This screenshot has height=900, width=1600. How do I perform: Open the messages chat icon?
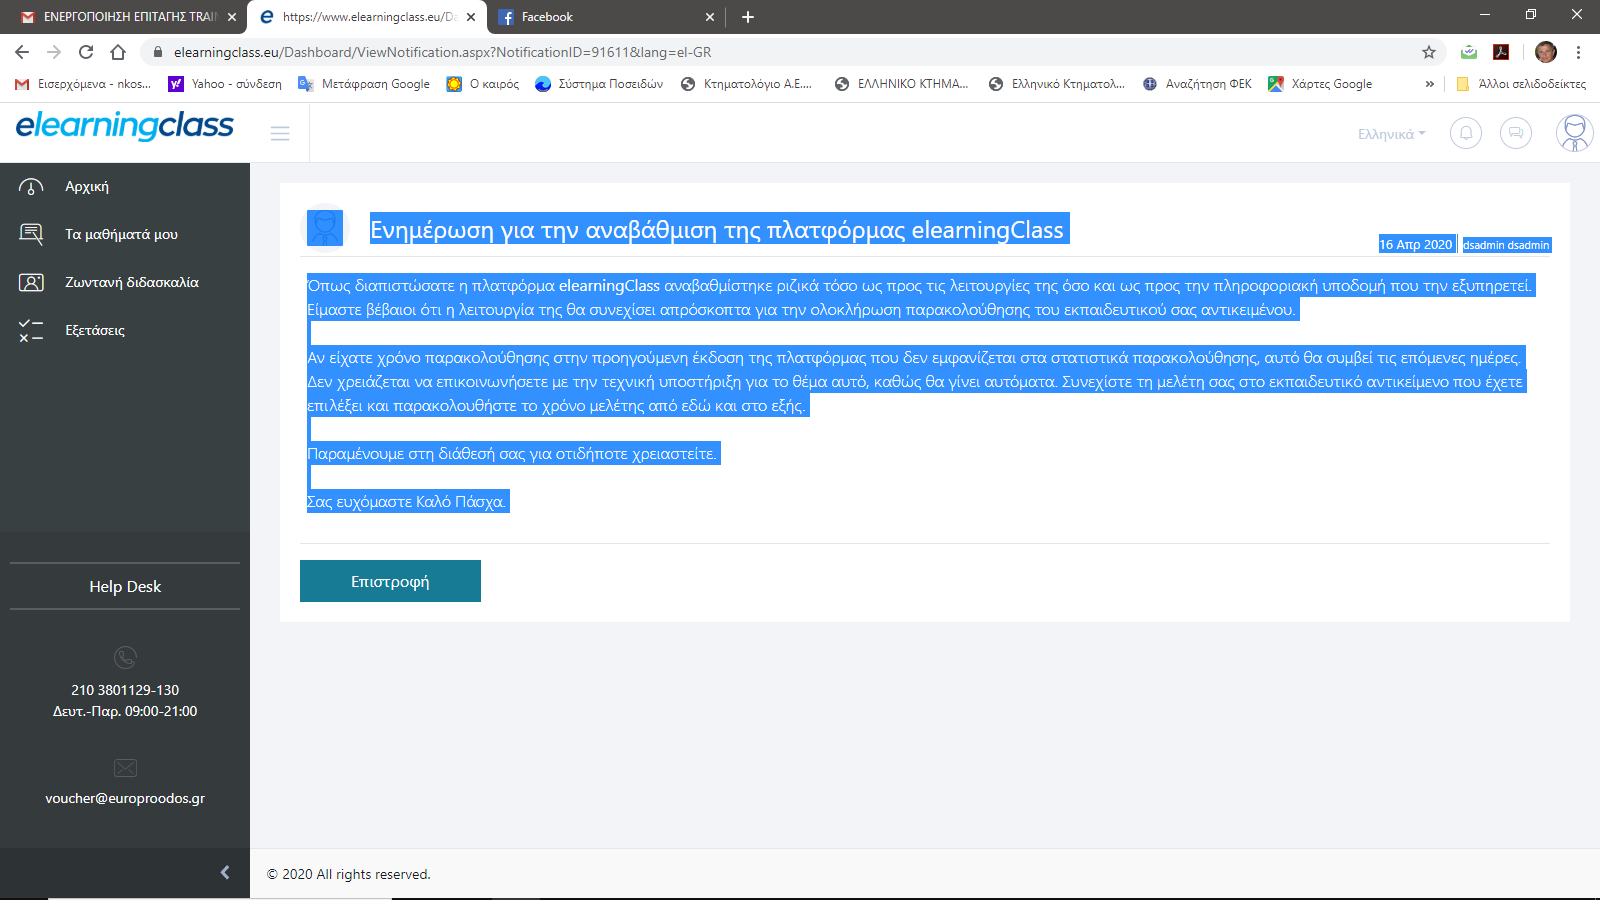(x=1516, y=133)
